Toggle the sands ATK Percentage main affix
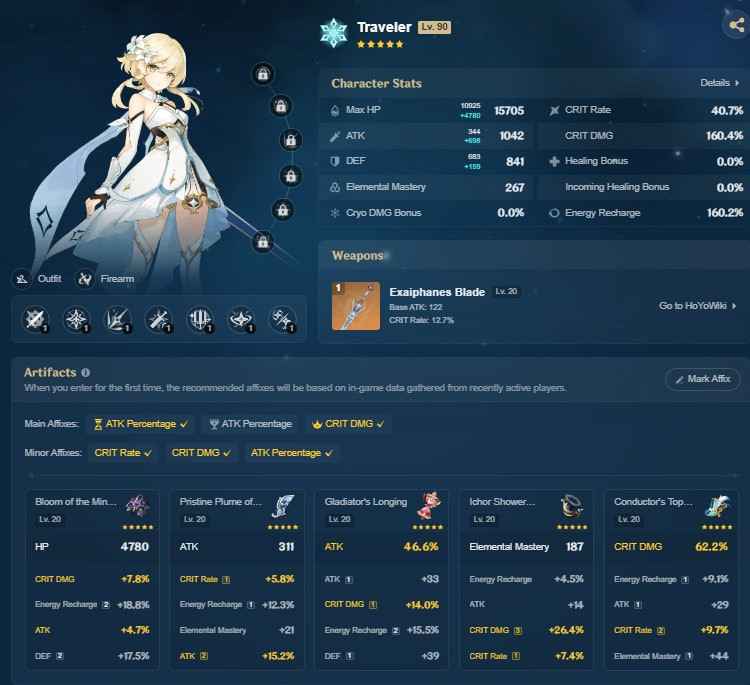Screen dimensions: 750x685 pos(141,424)
